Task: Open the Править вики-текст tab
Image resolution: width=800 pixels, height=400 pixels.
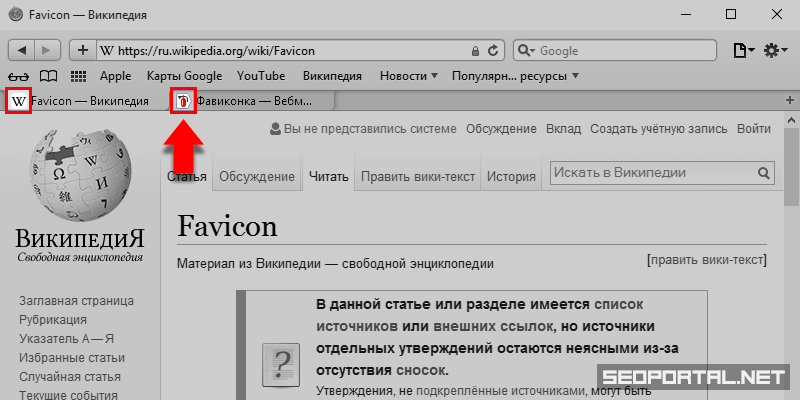Action: point(418,177)
